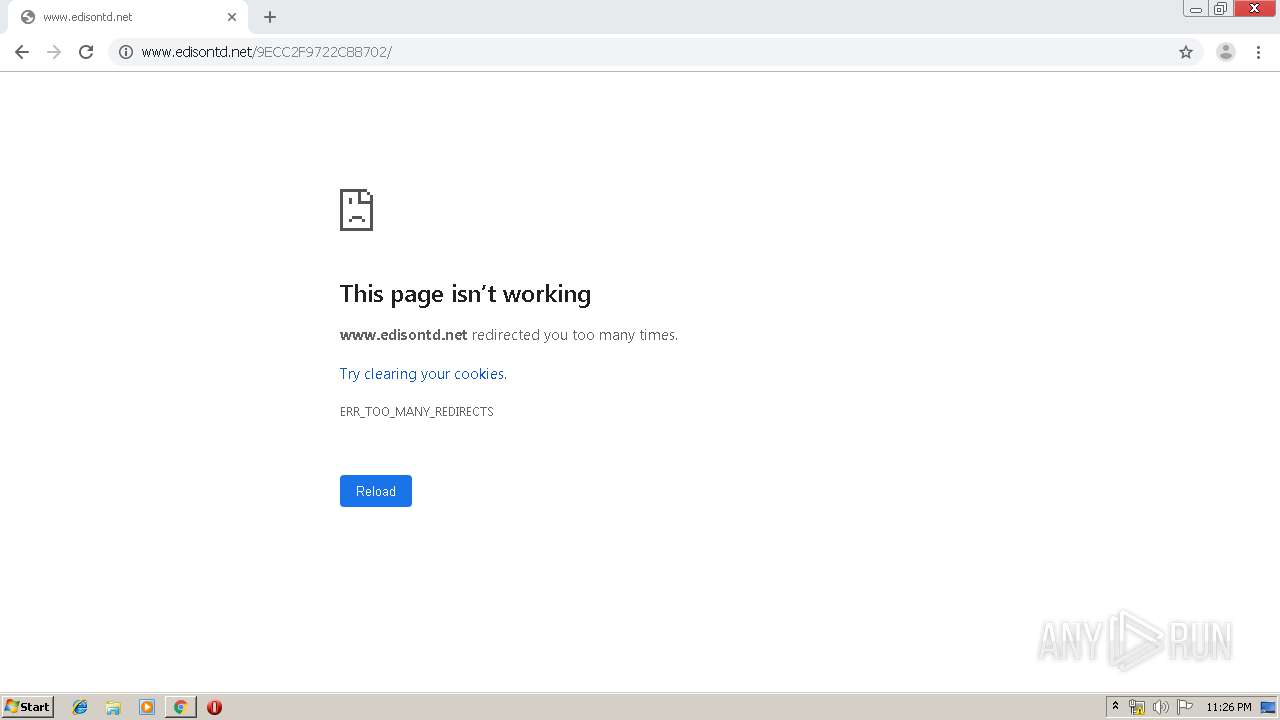Screen dimensions: 1280x720
Task: Open the Action Center flag icon
Action: pyautogui.click(x=1185, y=707)
